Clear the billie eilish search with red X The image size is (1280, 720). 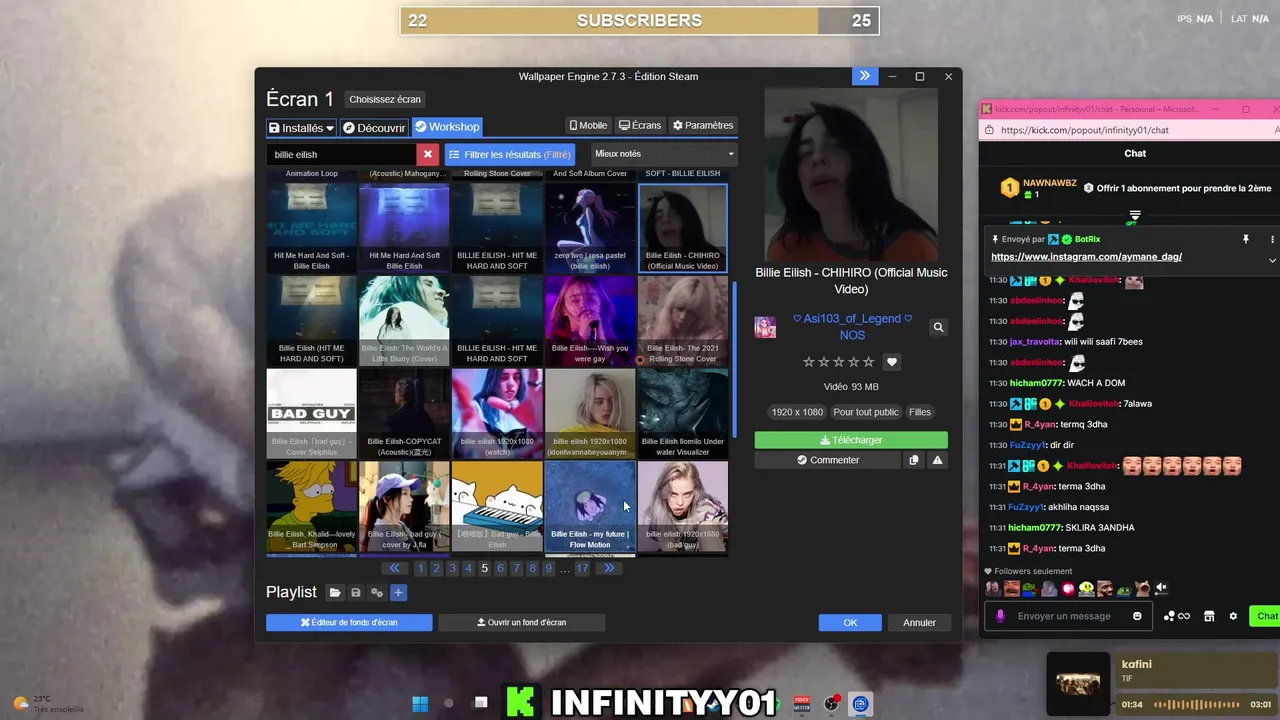click(x=428, y=155)
